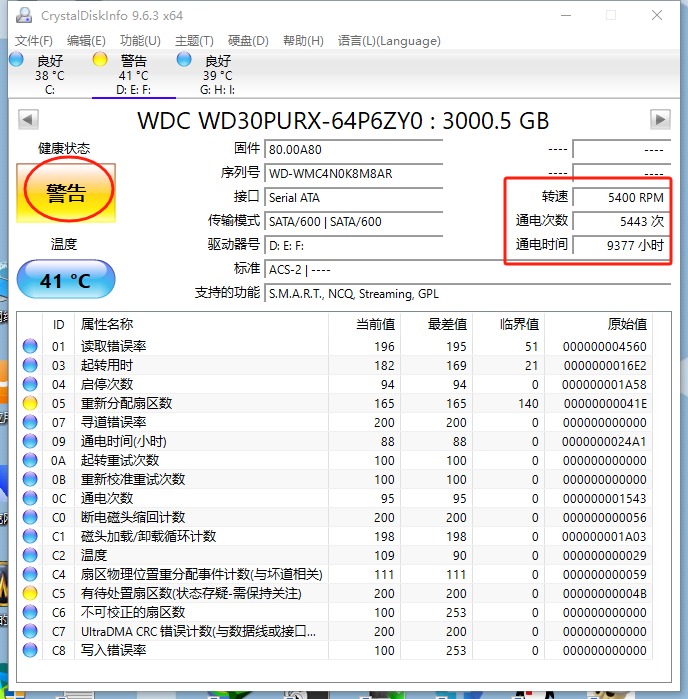Click the 固件 field showing 80.00A80
Image resolution: width=688 pixels, height=699 pixels.
point(353,149)
